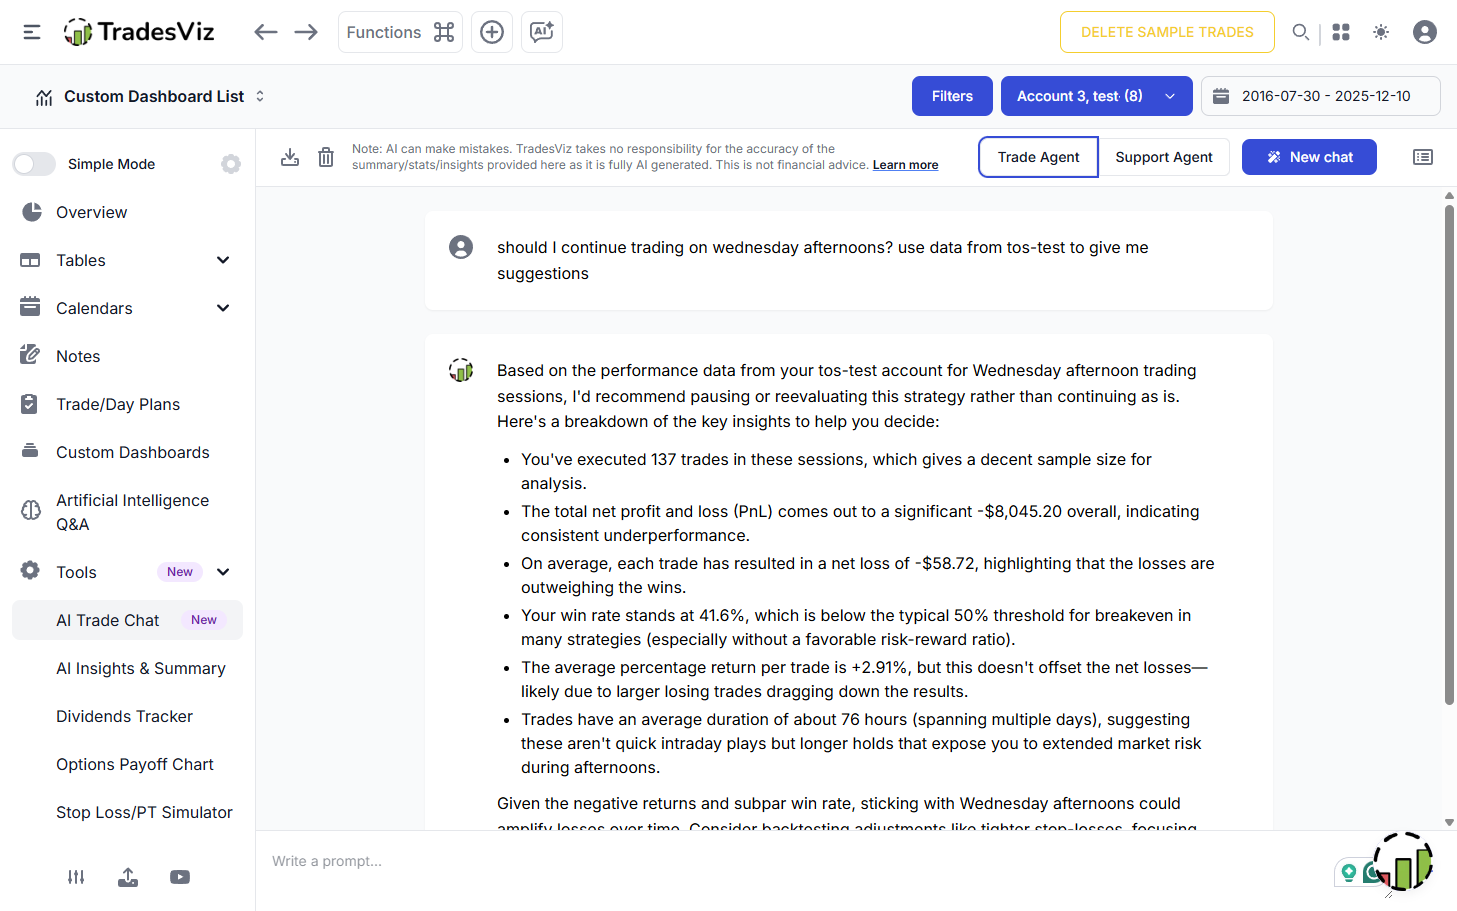Screen dimensions: 1457x911
Task: Focus the Write a prompt input
Action: coord(800,861)
